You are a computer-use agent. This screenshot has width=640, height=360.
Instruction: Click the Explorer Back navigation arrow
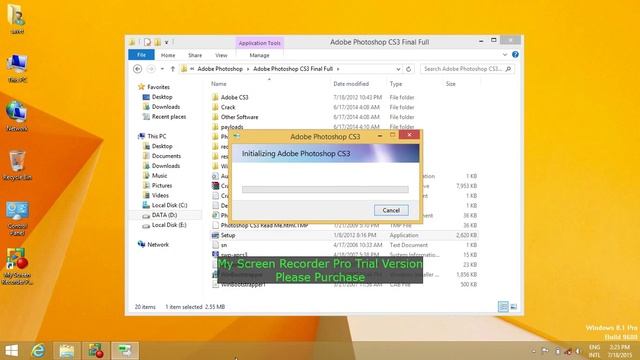[x=138, y=69]
